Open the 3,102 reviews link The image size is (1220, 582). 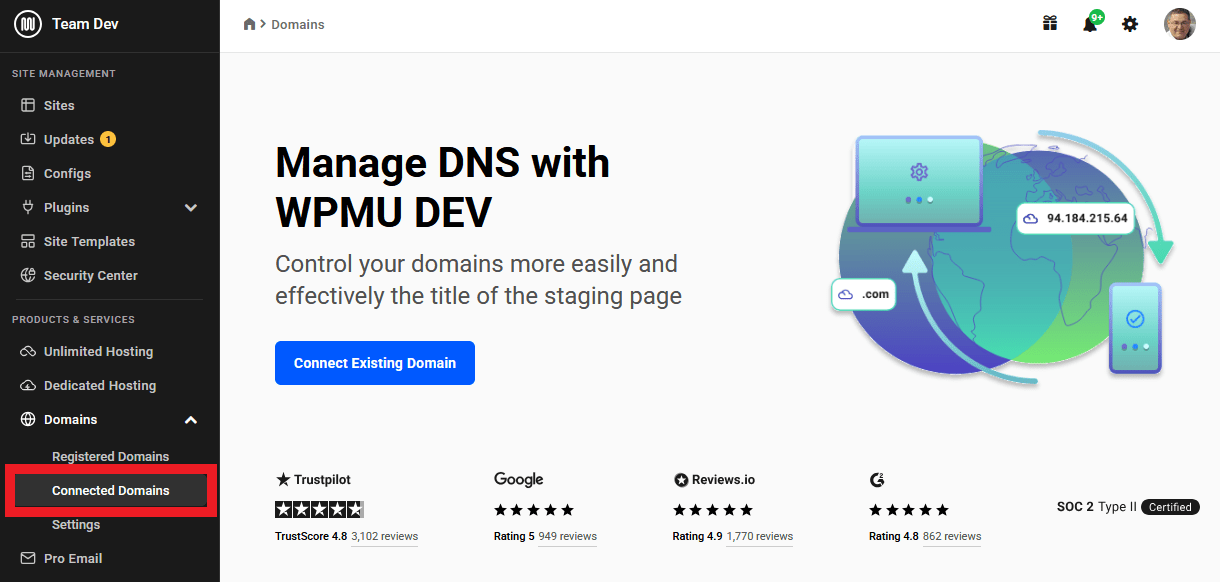(x=384, y=536)
